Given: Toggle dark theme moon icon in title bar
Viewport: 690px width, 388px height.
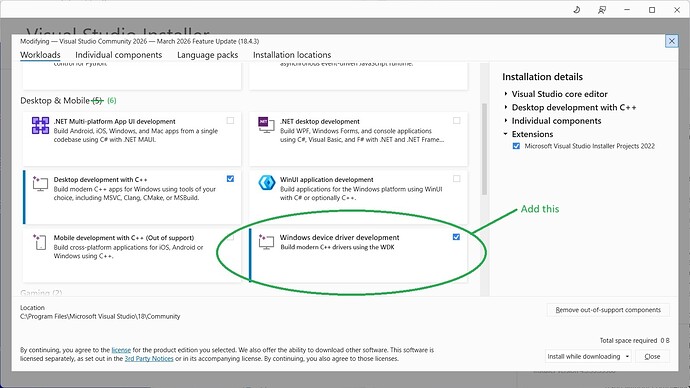Looking at the screenshot, I should coord(576,10).
